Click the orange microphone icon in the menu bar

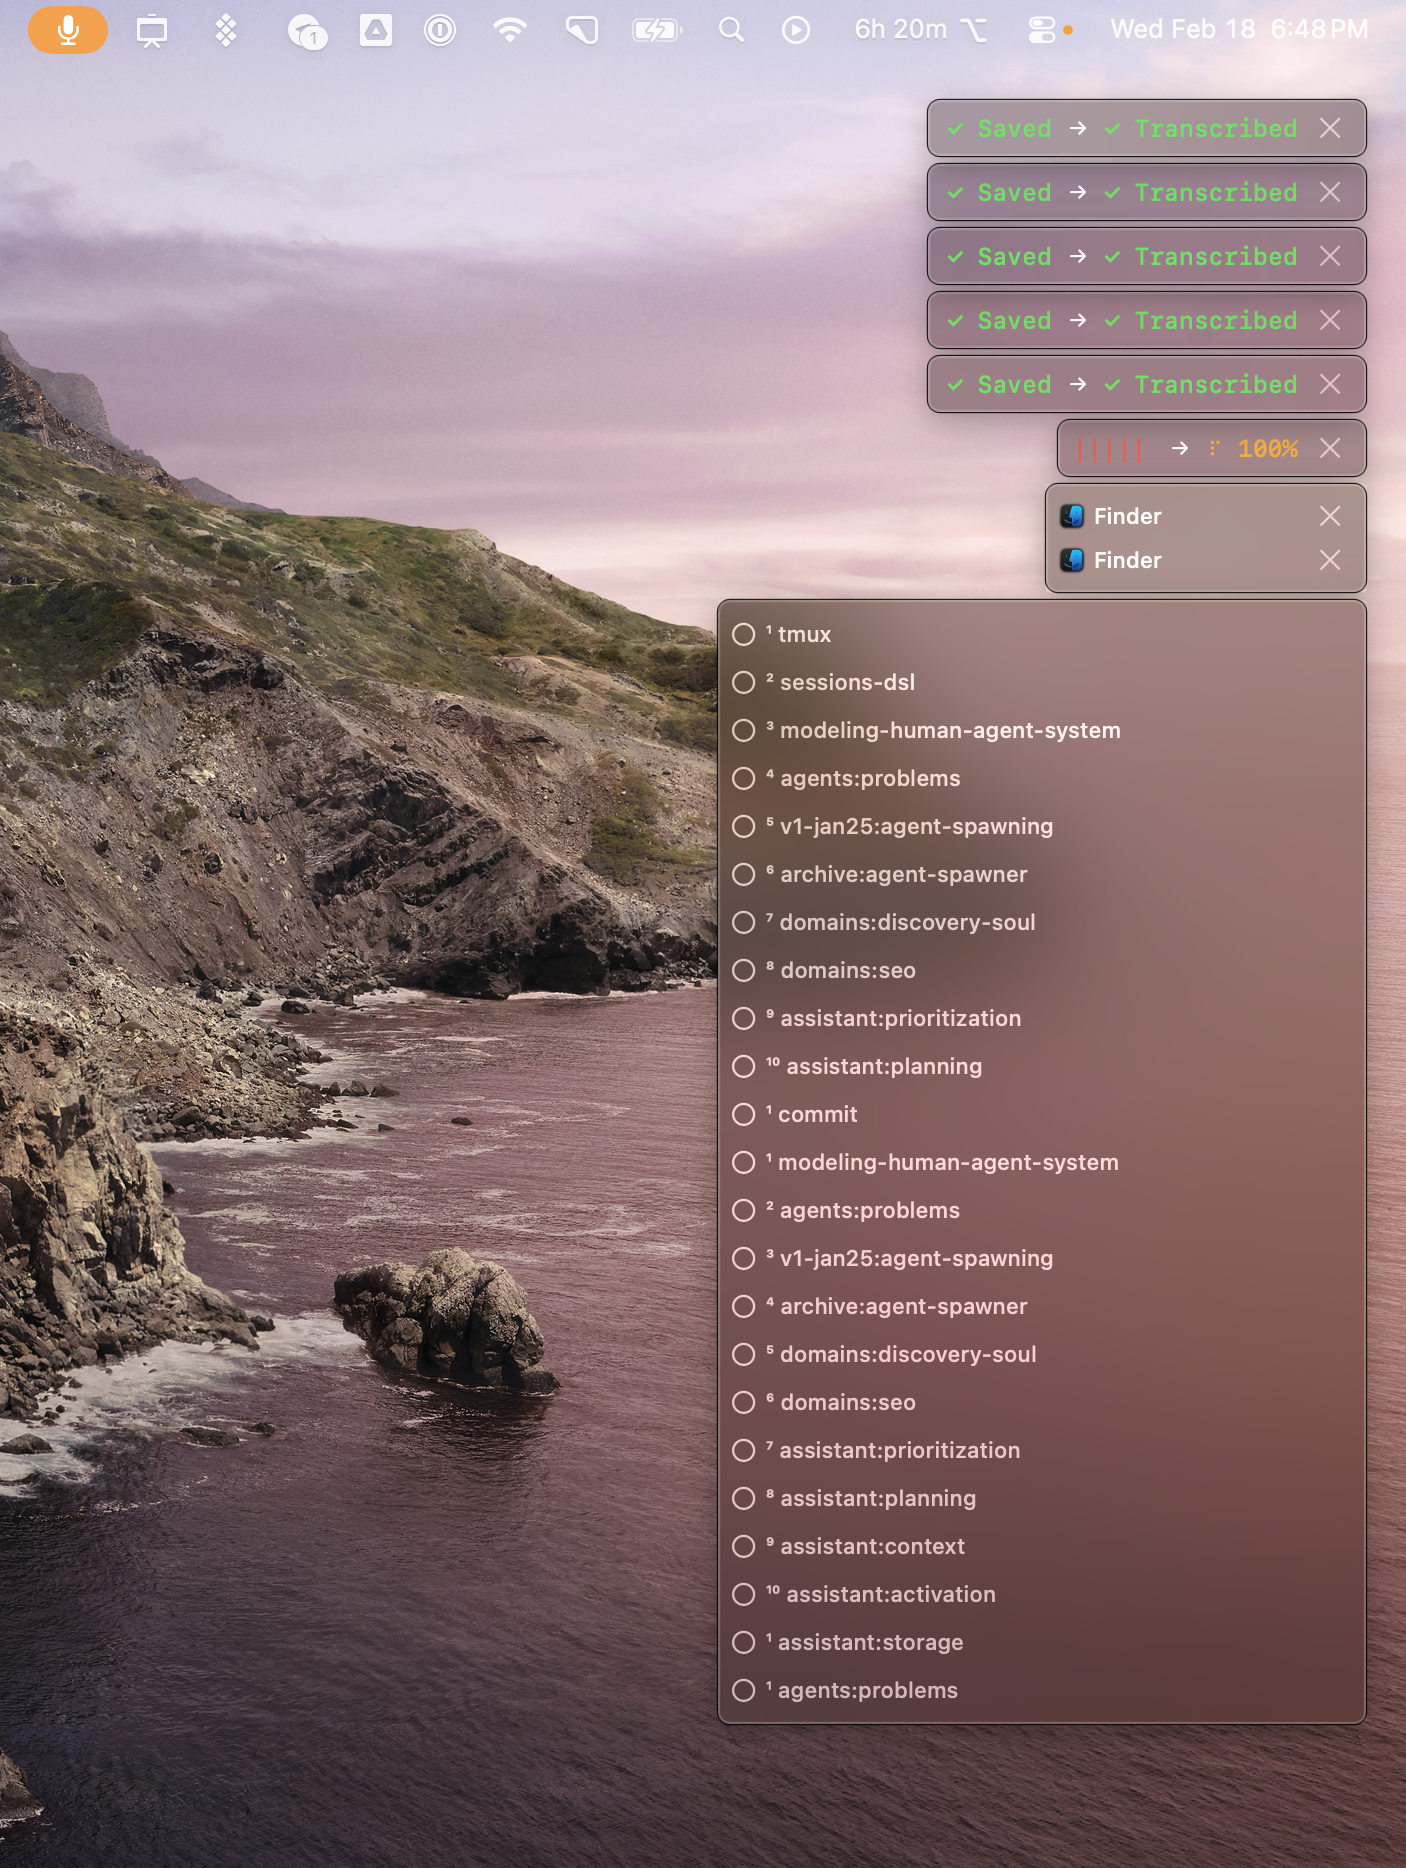tap(68, 30)
